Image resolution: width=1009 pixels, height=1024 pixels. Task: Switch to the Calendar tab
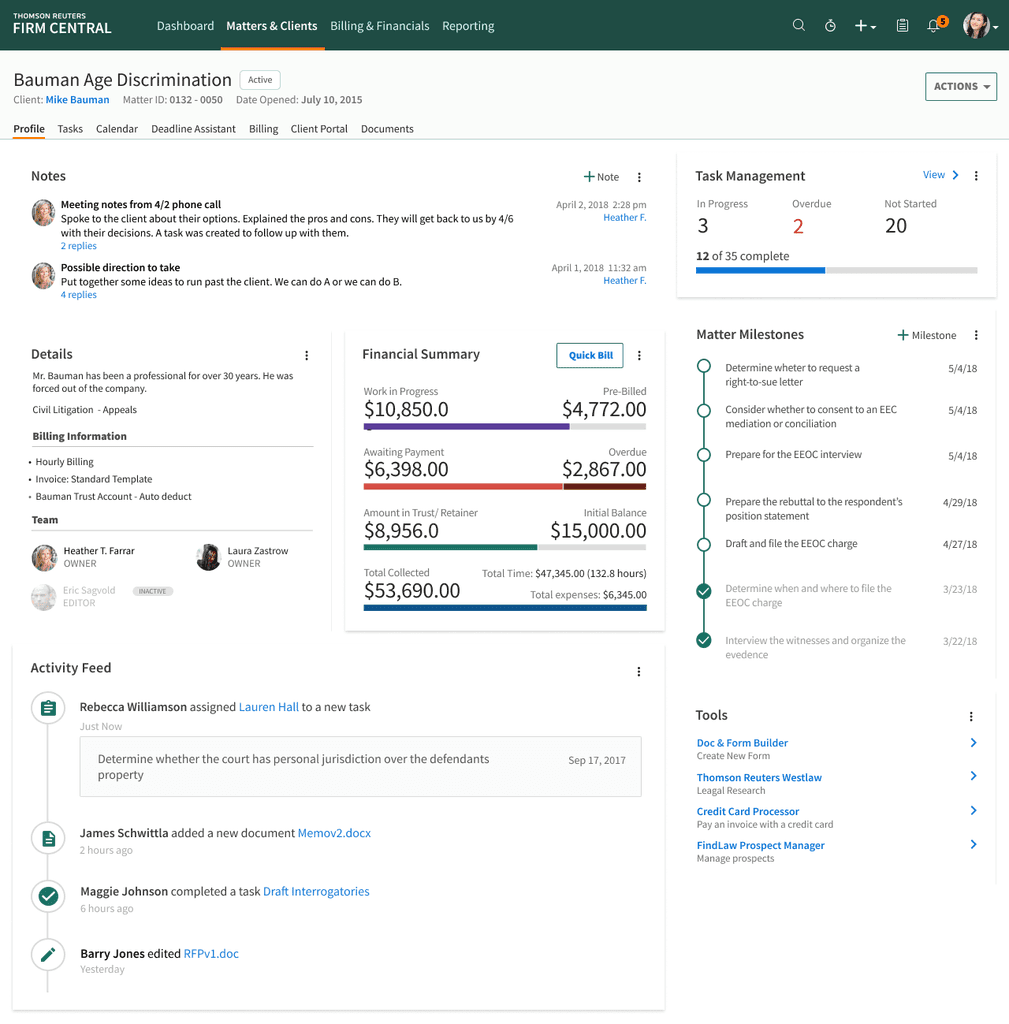point(117,129)
